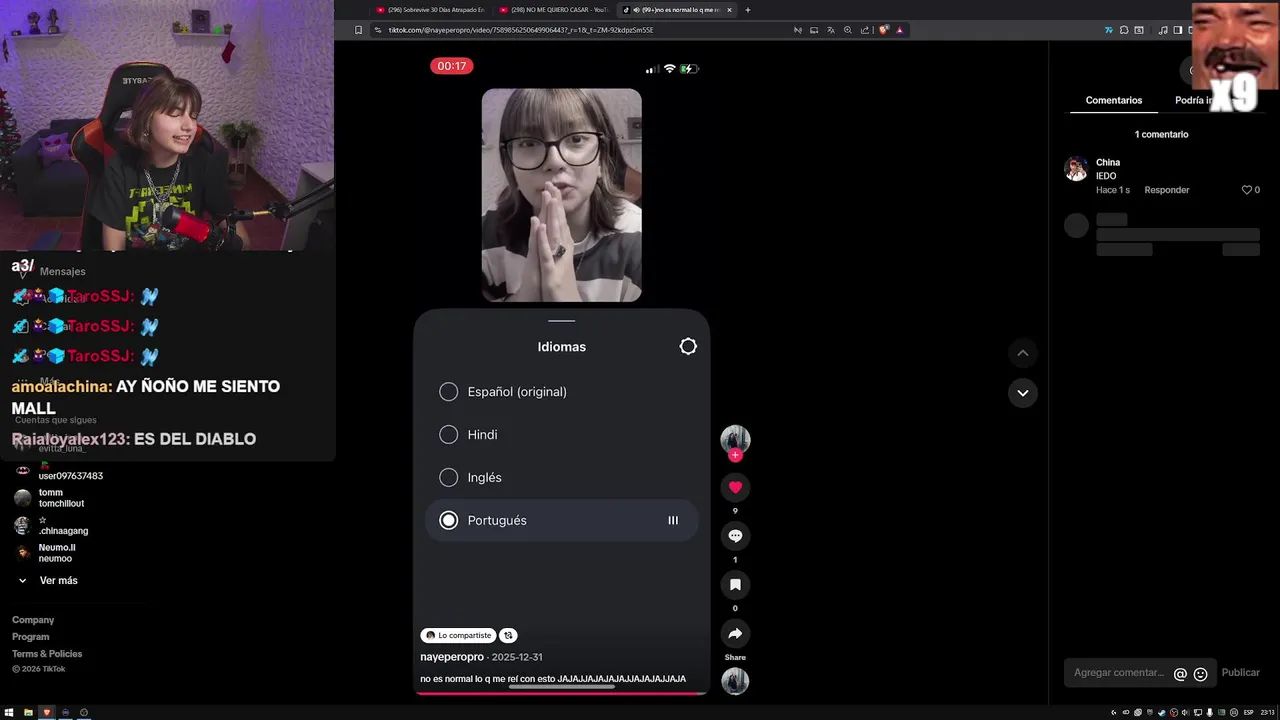Viewport: 1280px width, 720px height.
Task: Switch to the Sobrevive 30 Días browser tab
Action: click(431, 10)
